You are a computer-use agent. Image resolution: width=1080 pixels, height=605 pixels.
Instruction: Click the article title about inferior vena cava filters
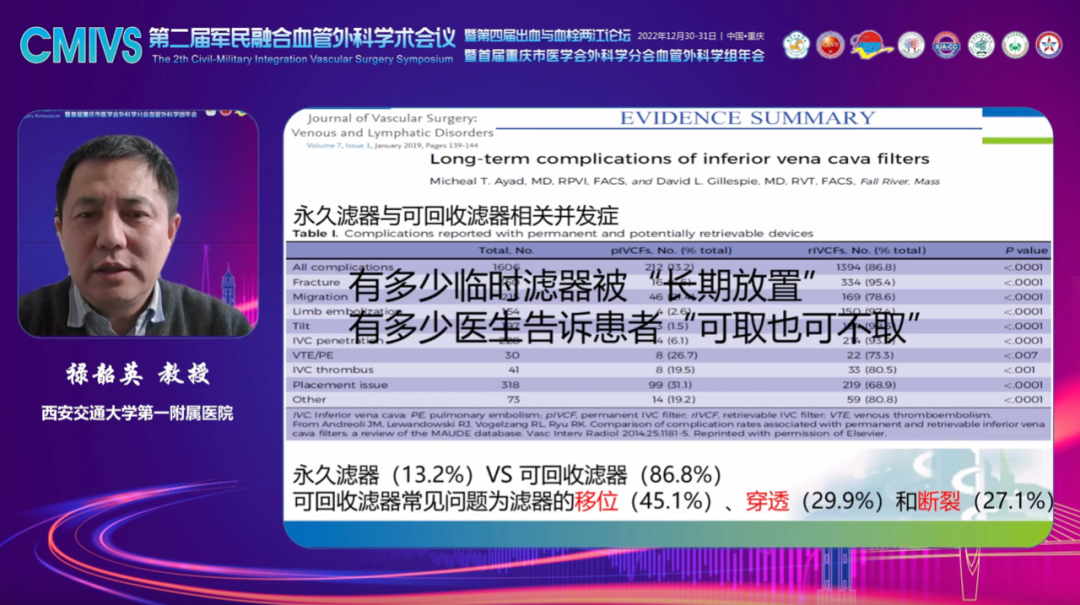[679, 159]
